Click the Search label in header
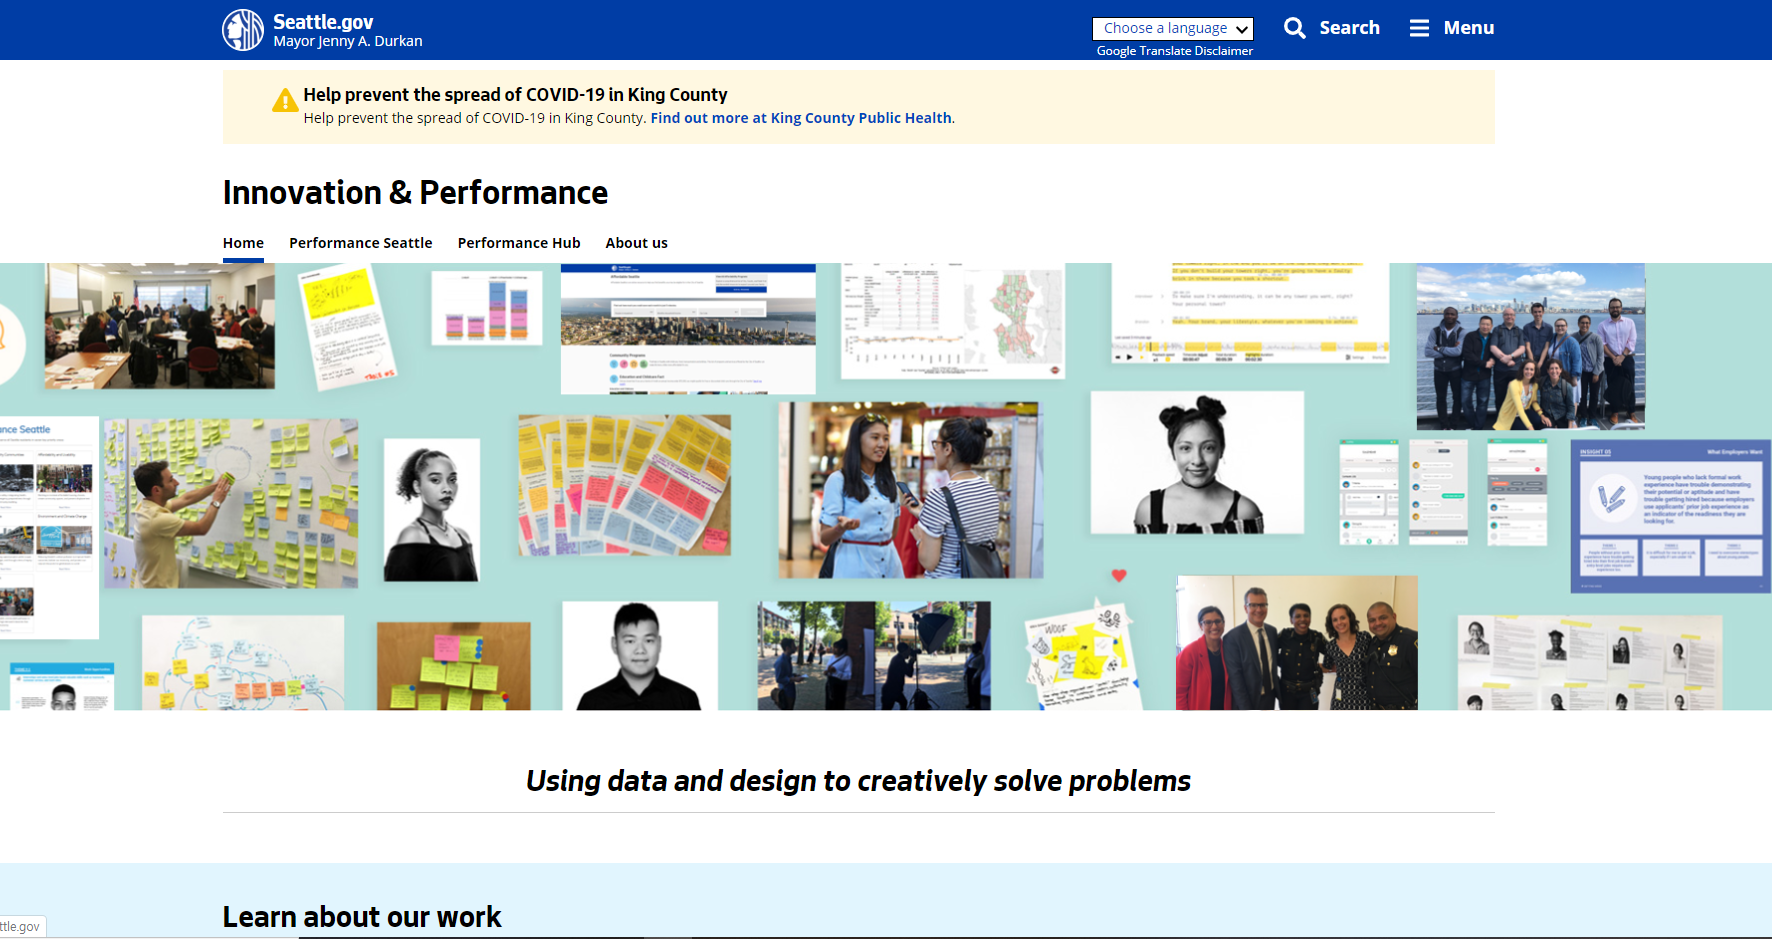The height and width of the screenshot is (939, 1772). point(1349,28)
